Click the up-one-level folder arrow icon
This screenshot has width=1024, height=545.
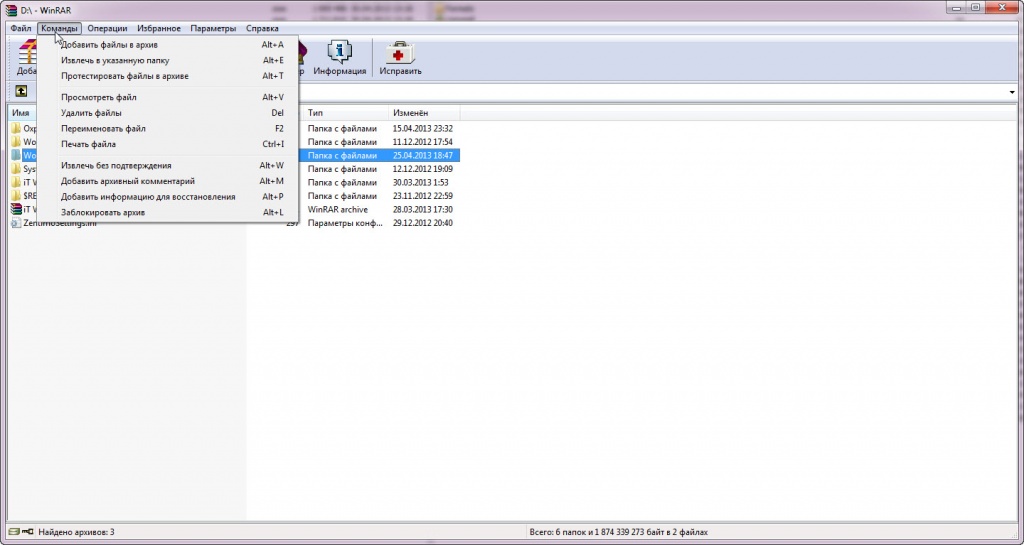click(21, 91)
